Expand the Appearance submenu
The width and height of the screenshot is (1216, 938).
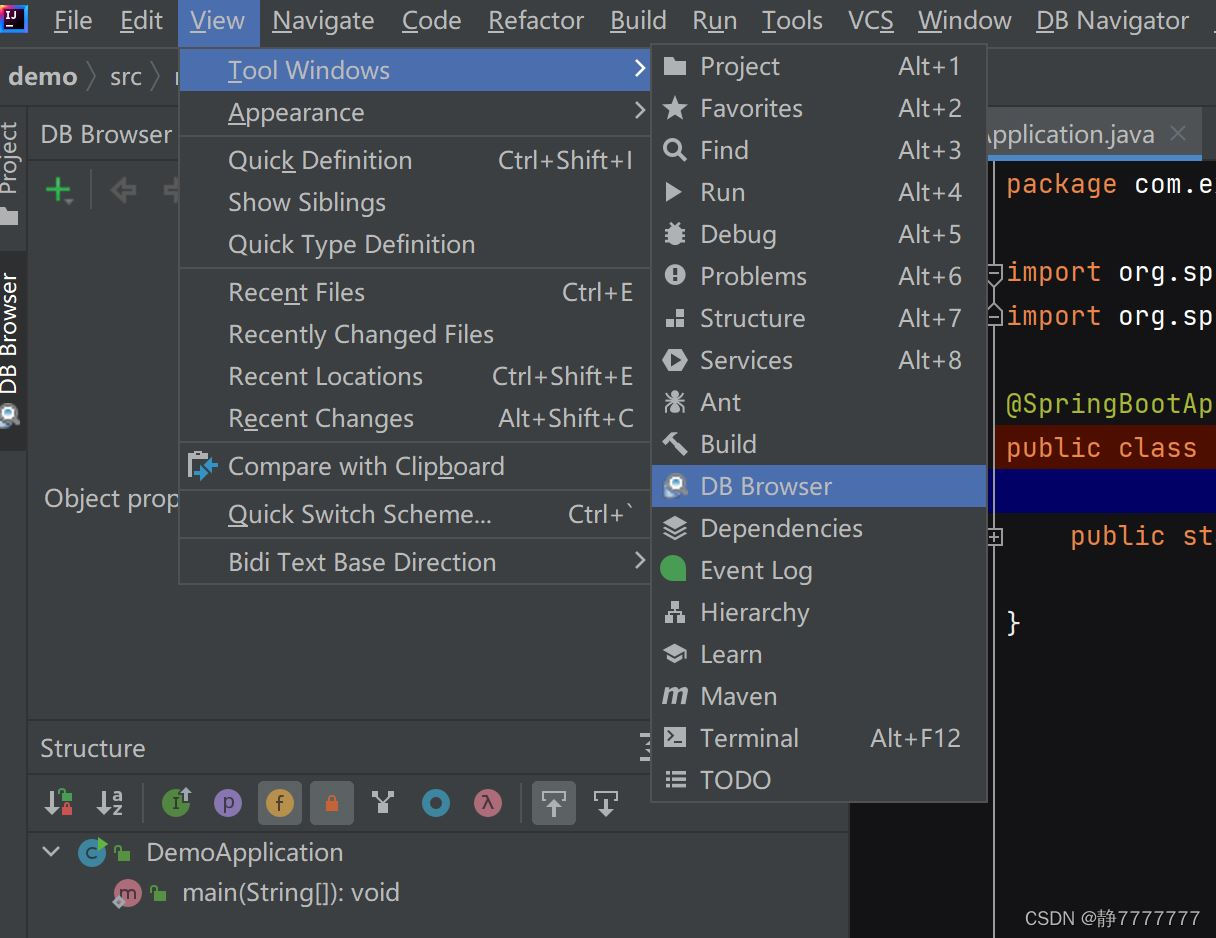pos(415,113)
